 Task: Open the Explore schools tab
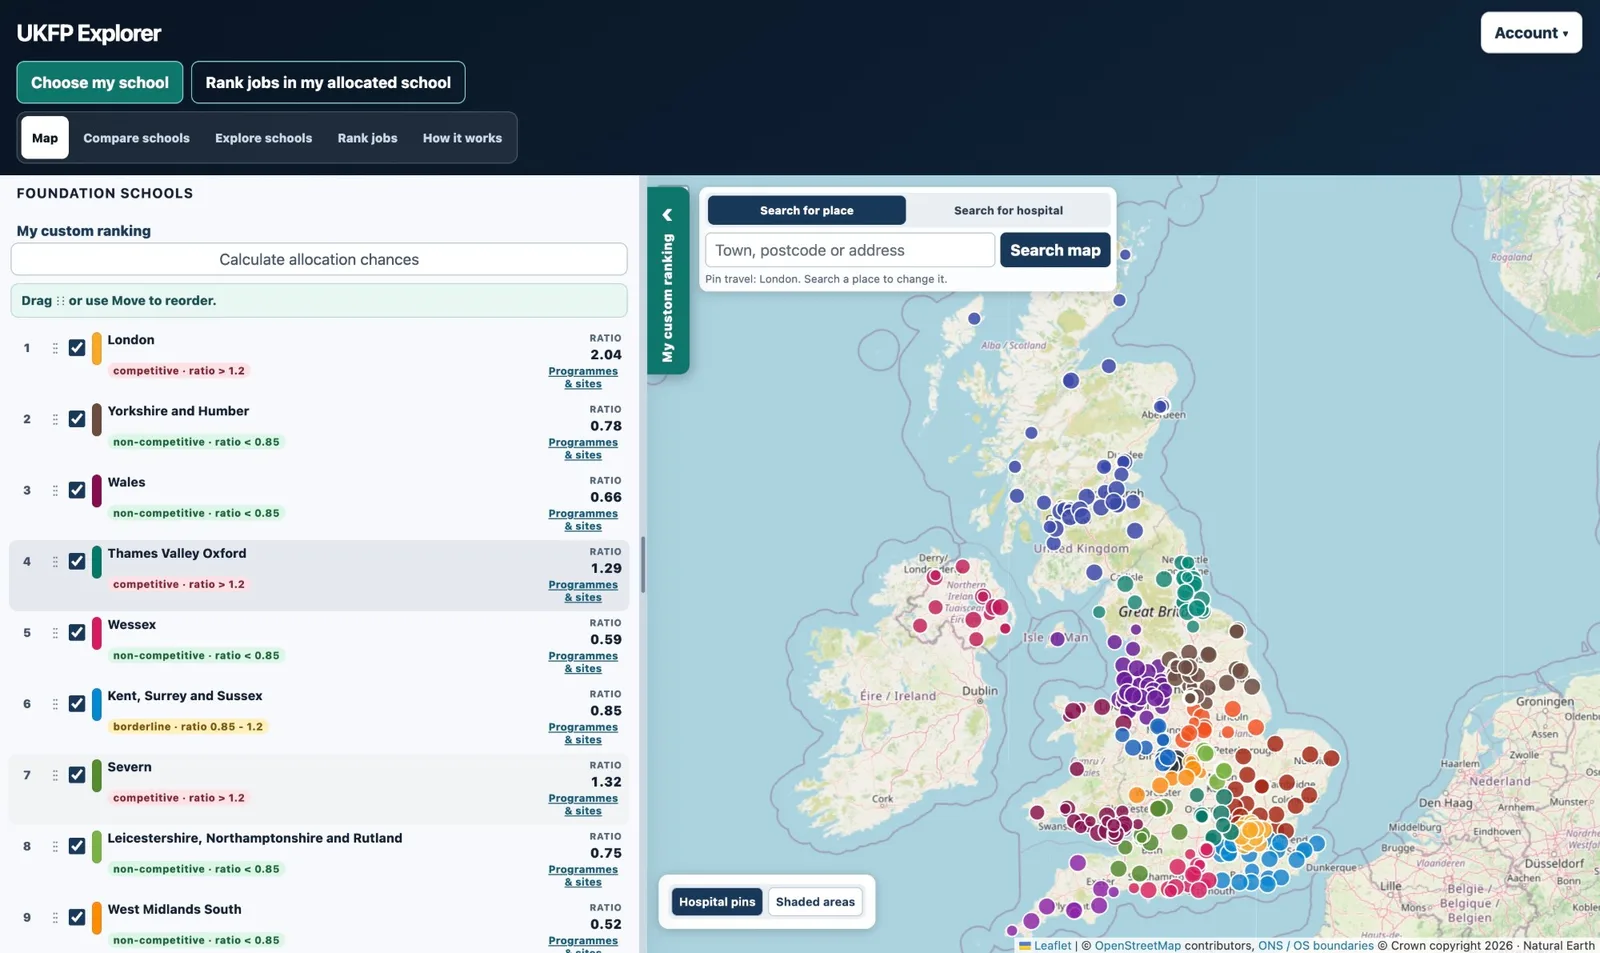pyautogui.click(x=263, y=138)
